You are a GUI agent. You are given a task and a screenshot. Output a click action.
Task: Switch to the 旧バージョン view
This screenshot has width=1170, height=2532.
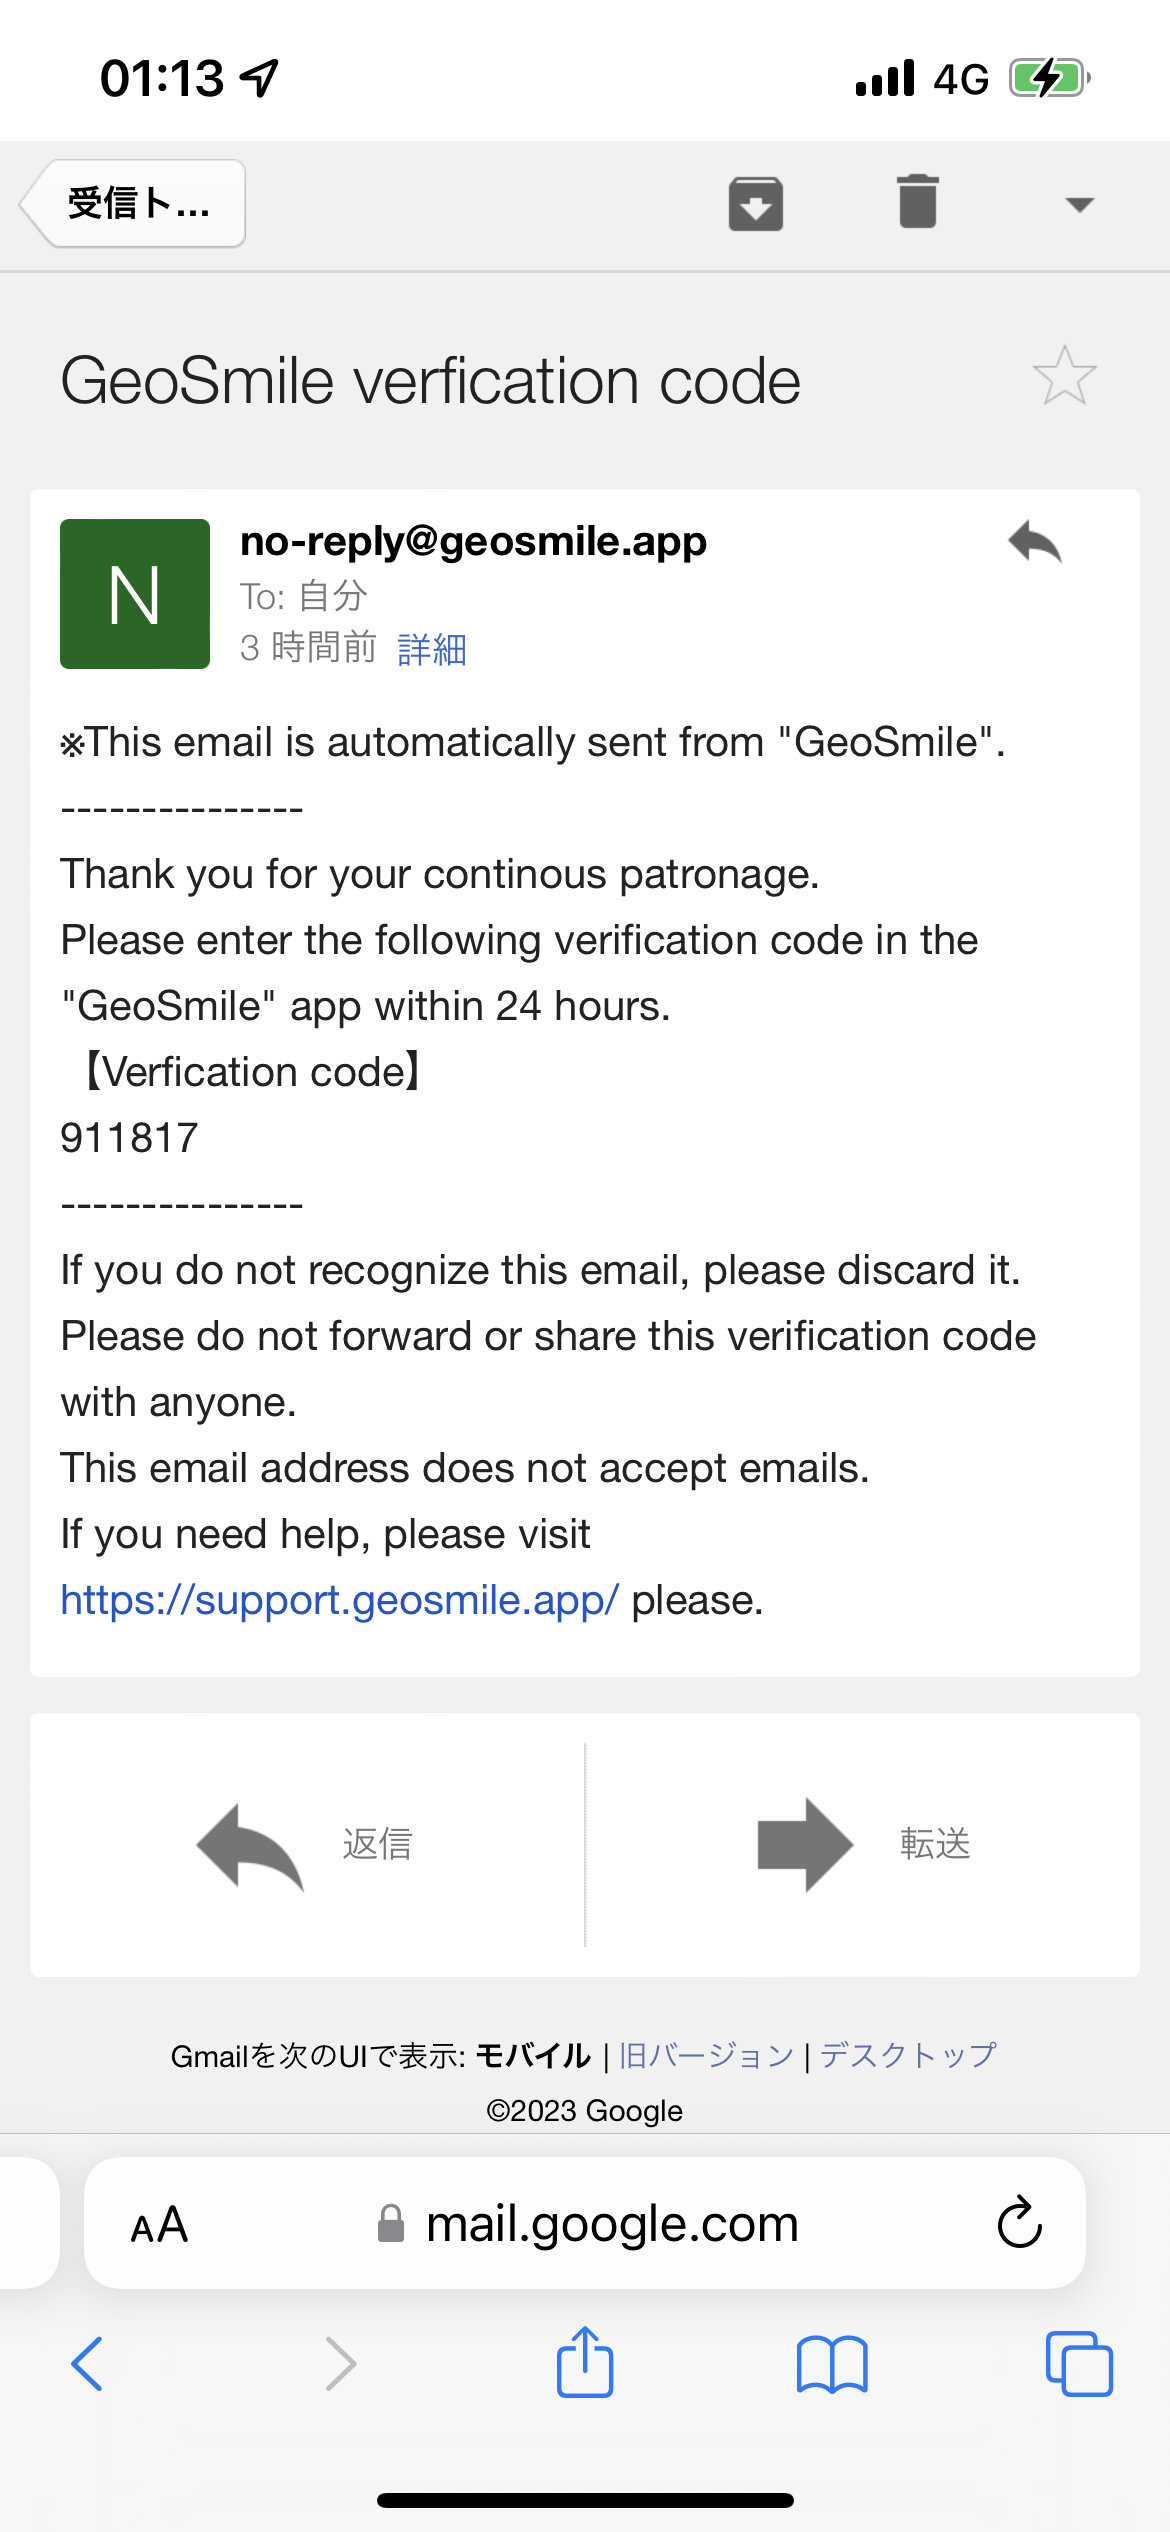tap(706, 2056)
